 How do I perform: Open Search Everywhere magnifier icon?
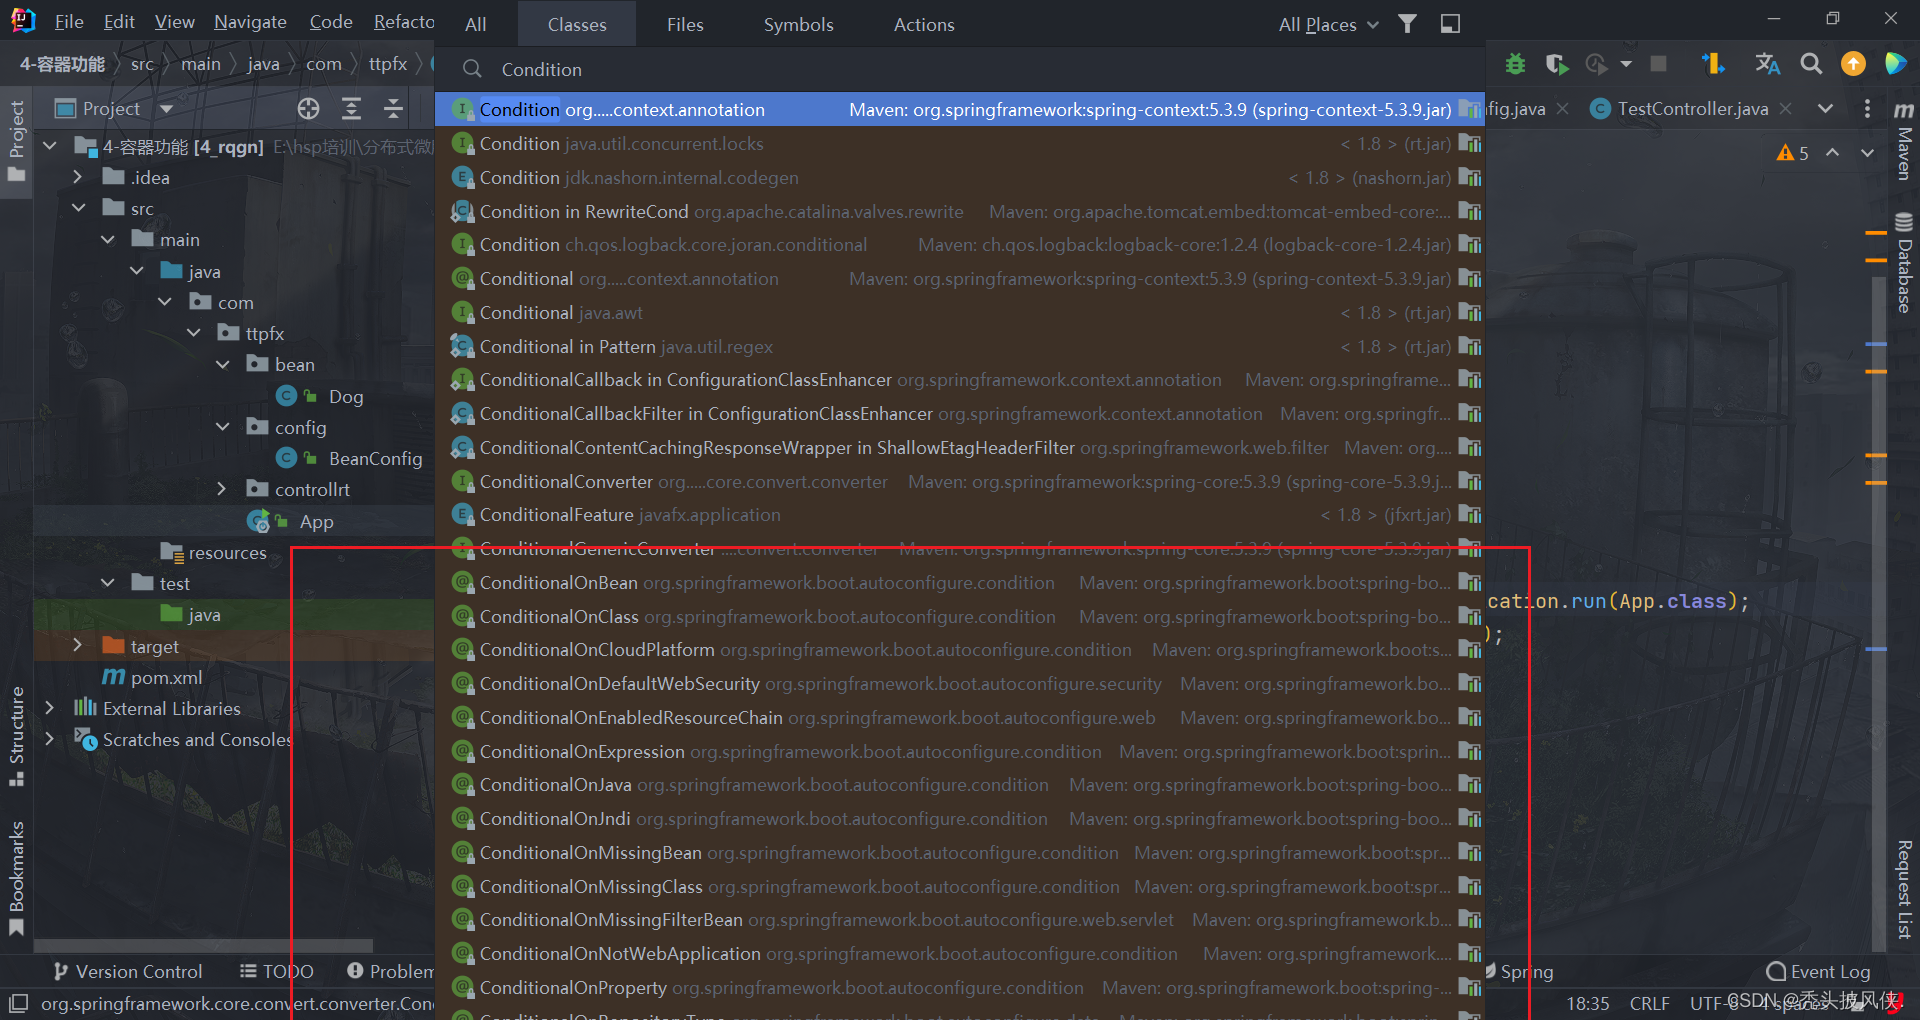point(1811,64)
